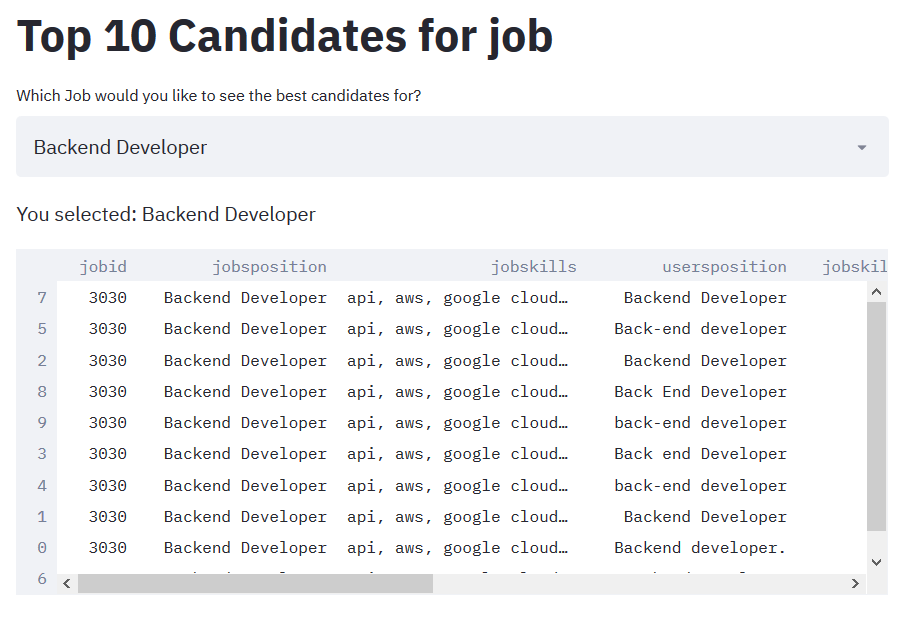Sort by the jobsposition column header
This screenshot has height=620, width=906.
pos(269,266)
